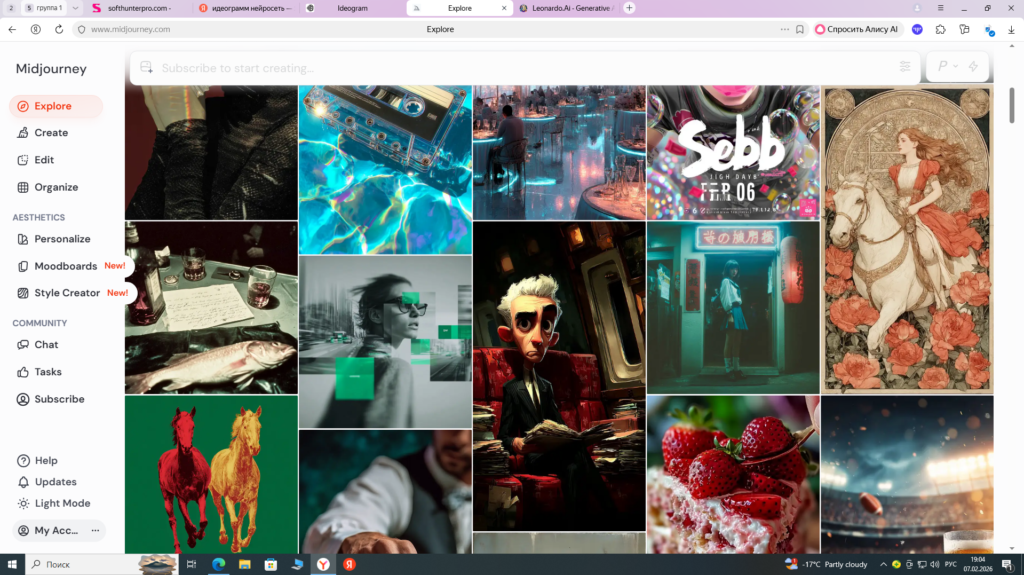The width and height of the screenshot is (1024, 575).
Task: Open Task View on taskbar
Action: [191, 565]
